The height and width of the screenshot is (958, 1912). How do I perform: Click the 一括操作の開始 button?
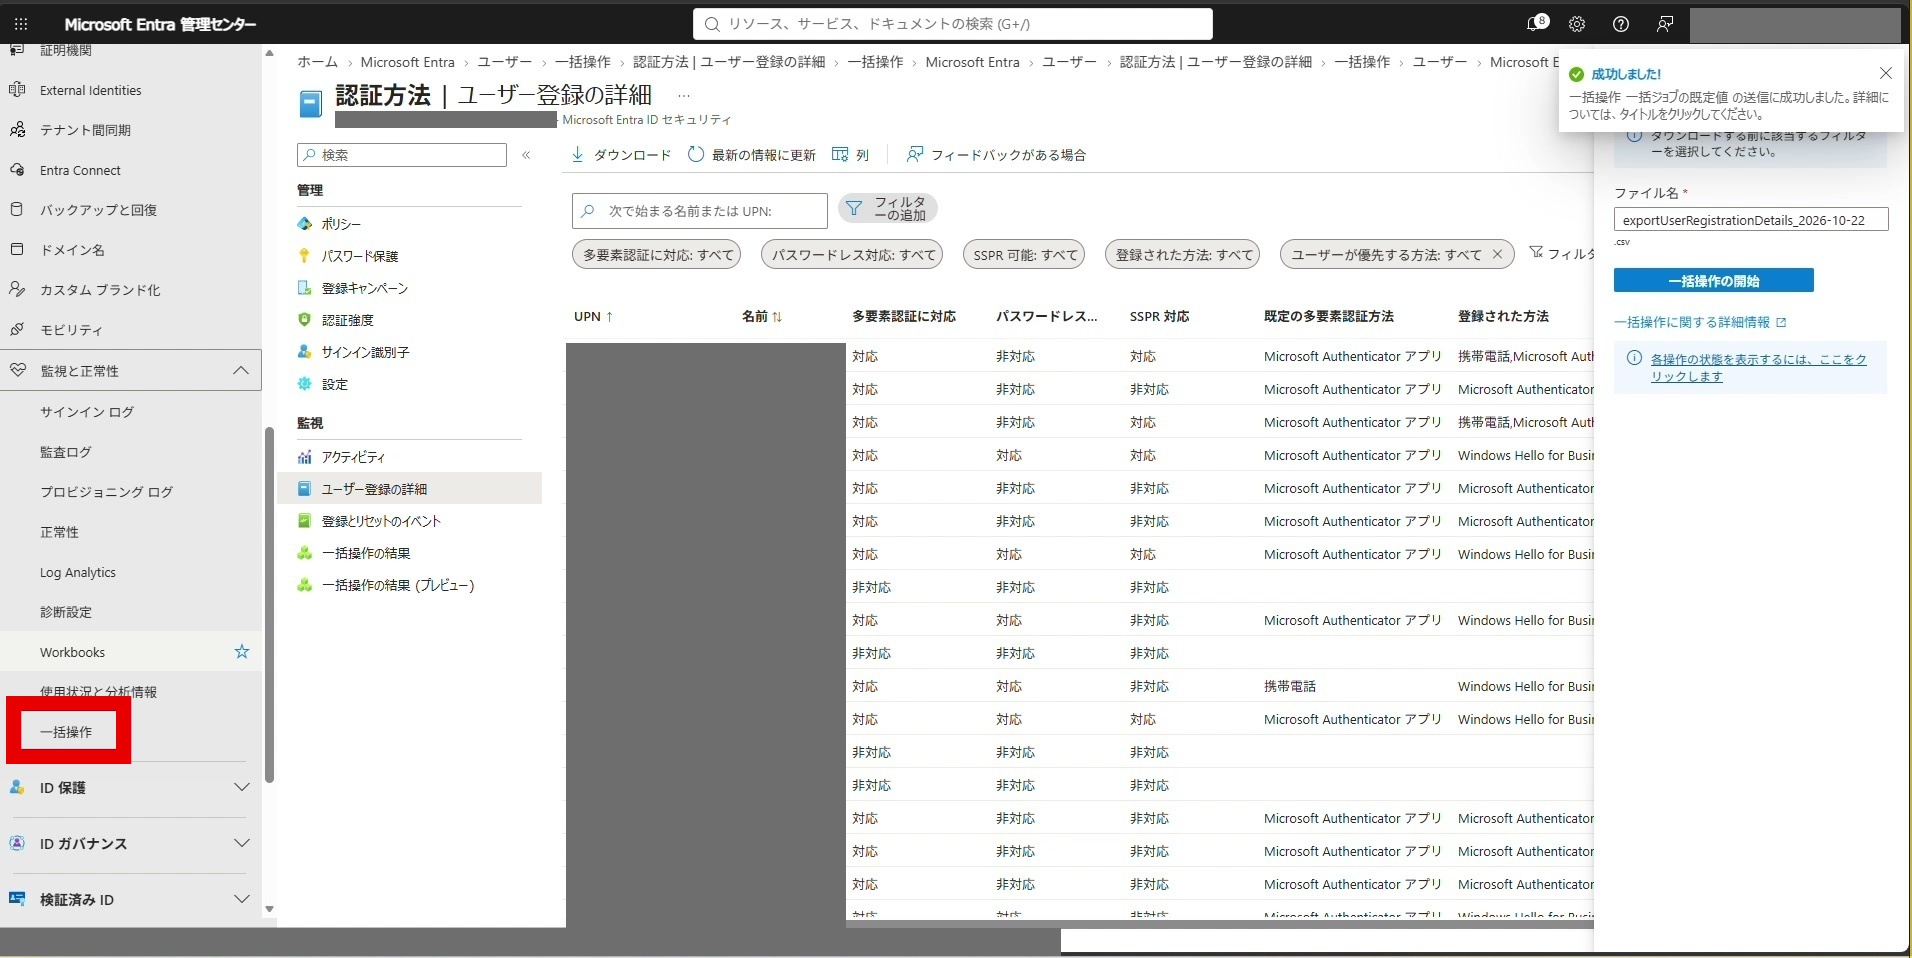[1713, 281]
